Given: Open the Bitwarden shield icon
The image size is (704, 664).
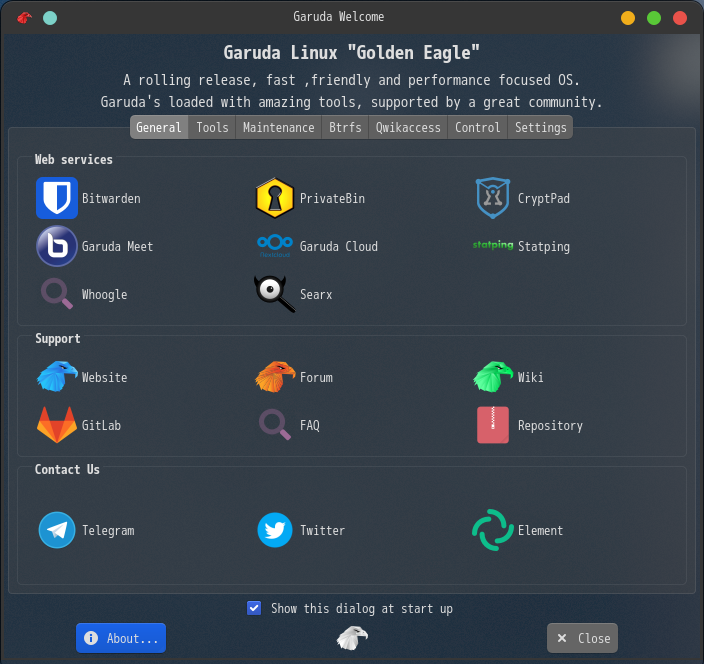Looking at the screenshot, I should click(57, 198).
